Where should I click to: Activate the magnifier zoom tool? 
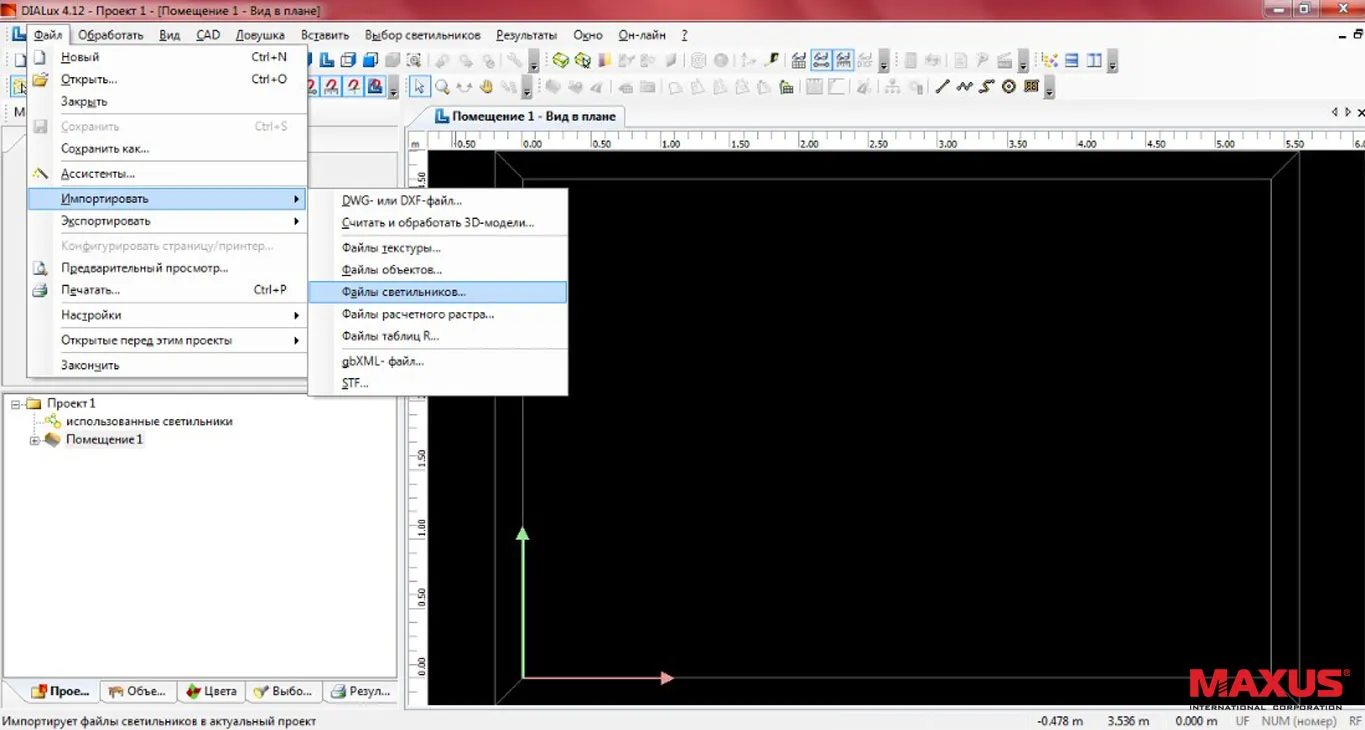click(441, 87)
